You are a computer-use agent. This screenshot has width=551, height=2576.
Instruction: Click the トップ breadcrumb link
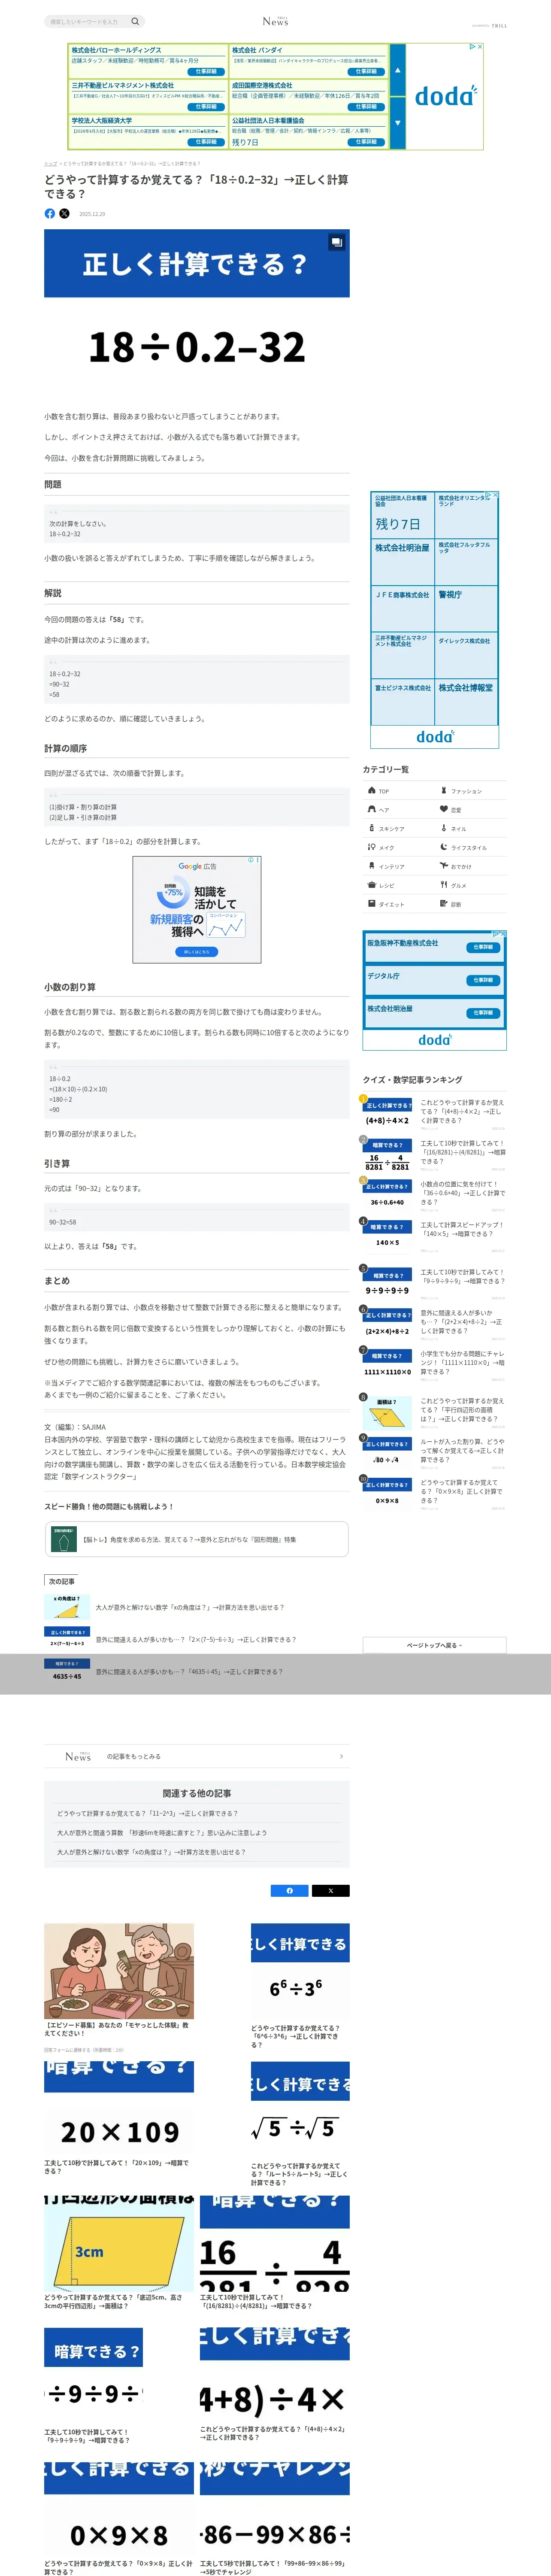50,163
